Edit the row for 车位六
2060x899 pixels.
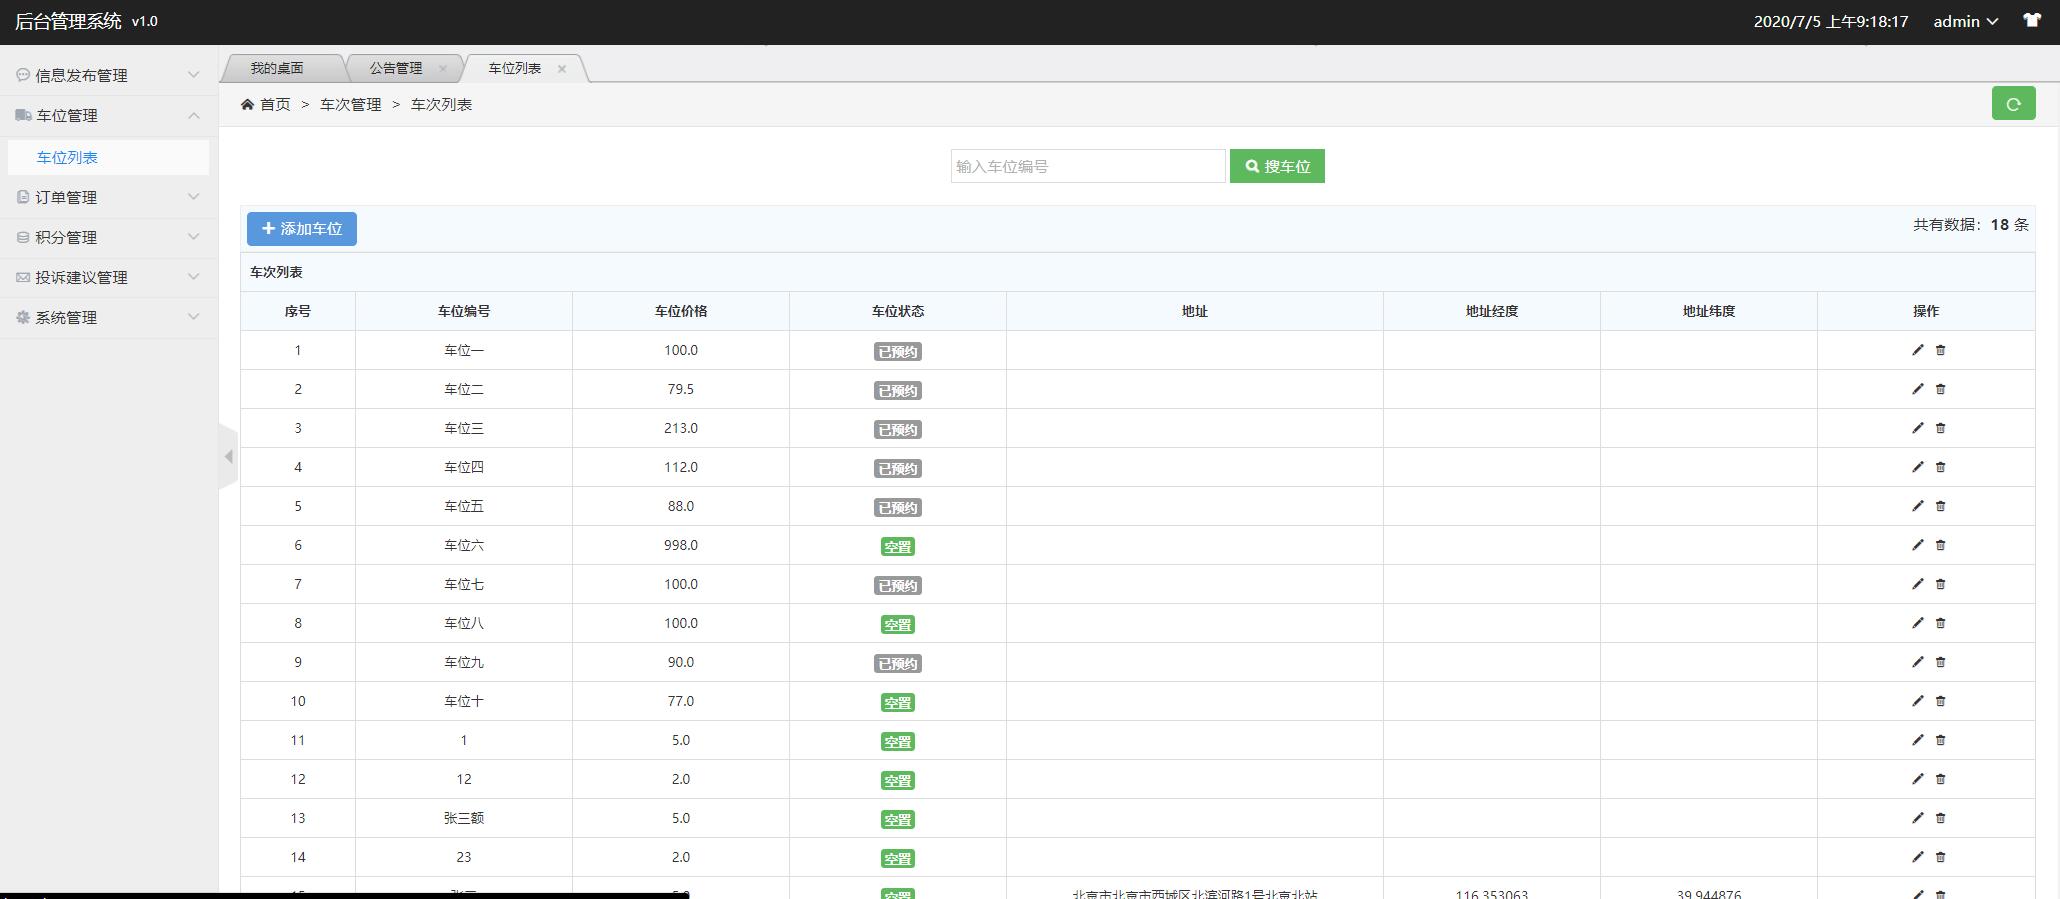[1917, 545]
